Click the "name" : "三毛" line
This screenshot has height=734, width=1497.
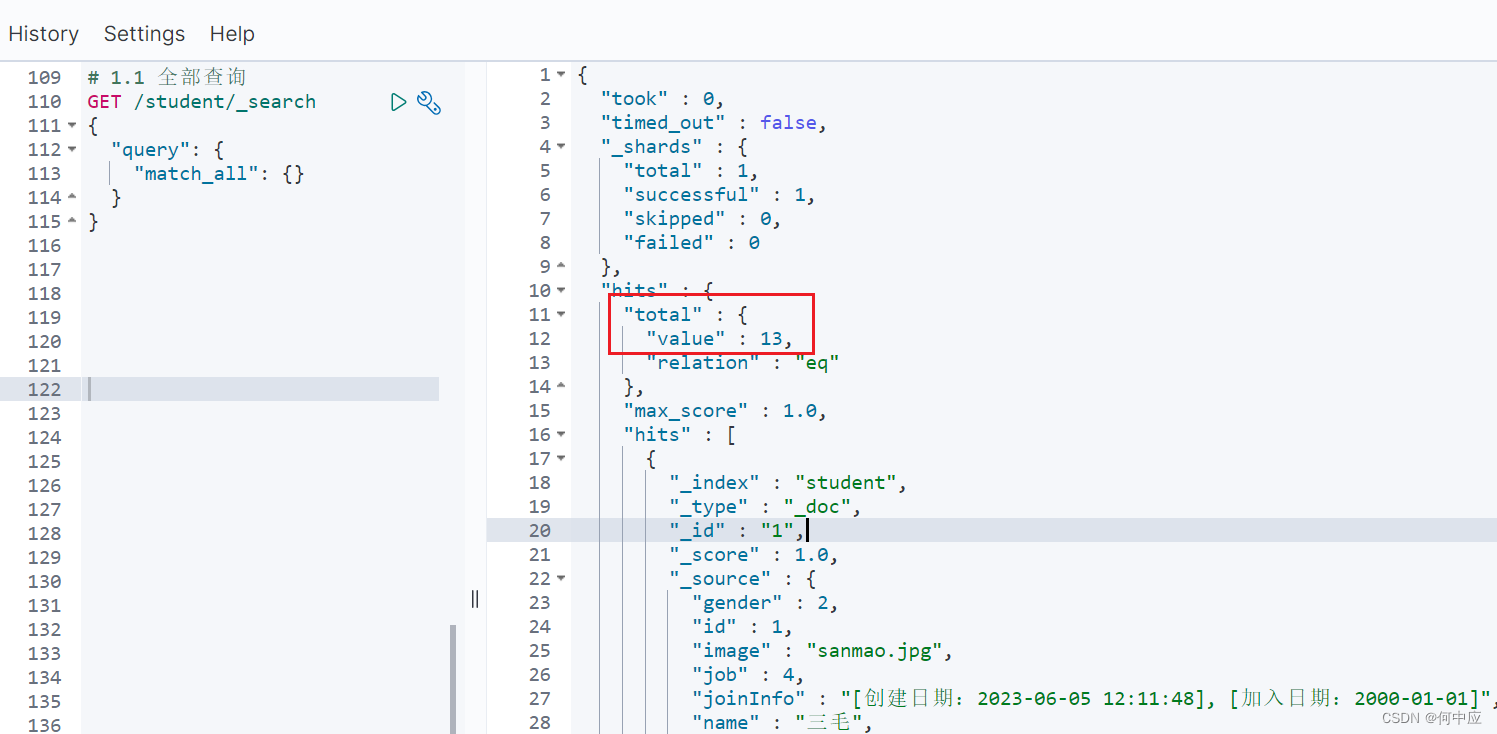(x=783, y=722)
